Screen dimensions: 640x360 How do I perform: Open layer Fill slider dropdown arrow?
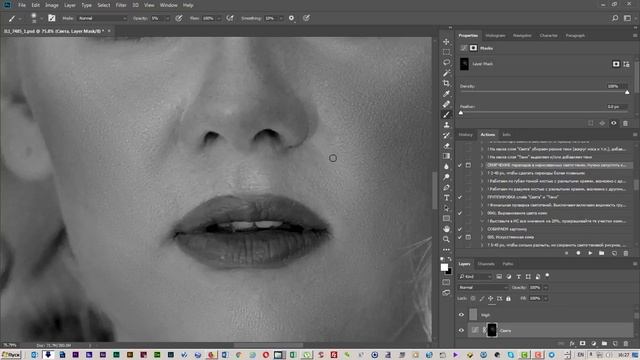tap(546, 299)
